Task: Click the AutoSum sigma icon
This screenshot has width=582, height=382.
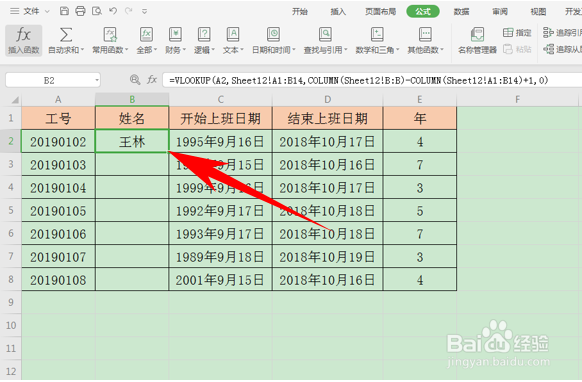Action: (x=66, y=35)
